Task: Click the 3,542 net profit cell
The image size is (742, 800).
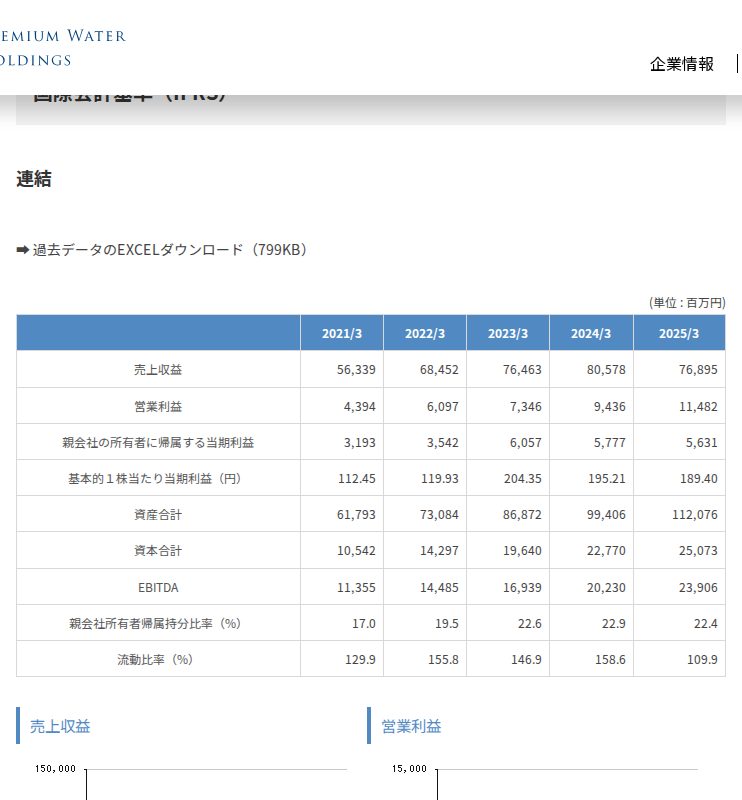Action: click(425, 442)
